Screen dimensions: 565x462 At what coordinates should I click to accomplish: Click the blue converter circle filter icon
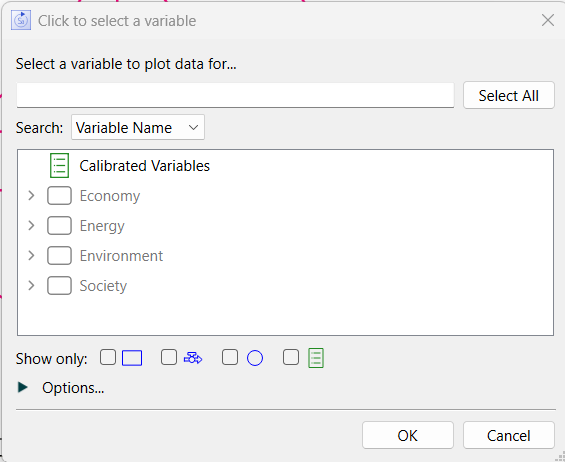click(x=255, y=358)
